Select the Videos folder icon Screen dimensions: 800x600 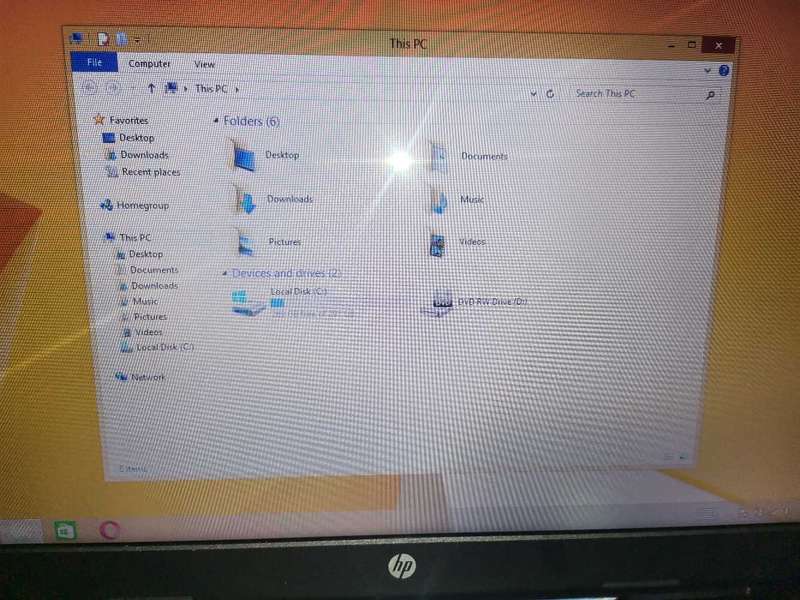[437, 244]
